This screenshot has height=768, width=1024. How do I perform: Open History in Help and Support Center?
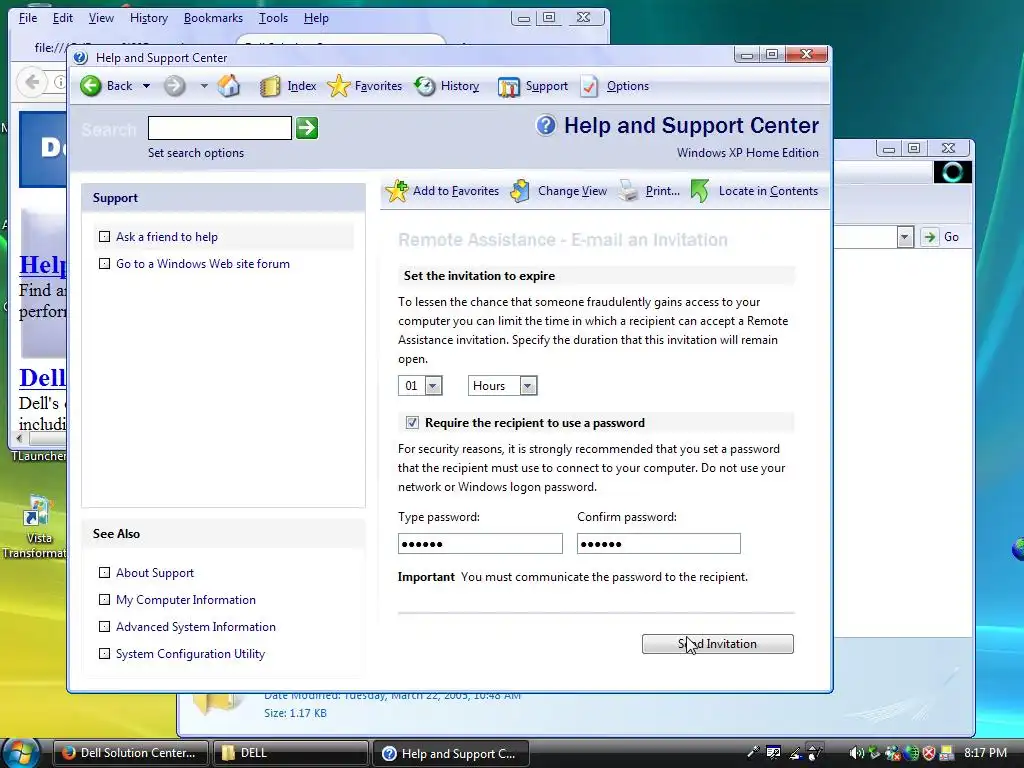pos(447,86)
